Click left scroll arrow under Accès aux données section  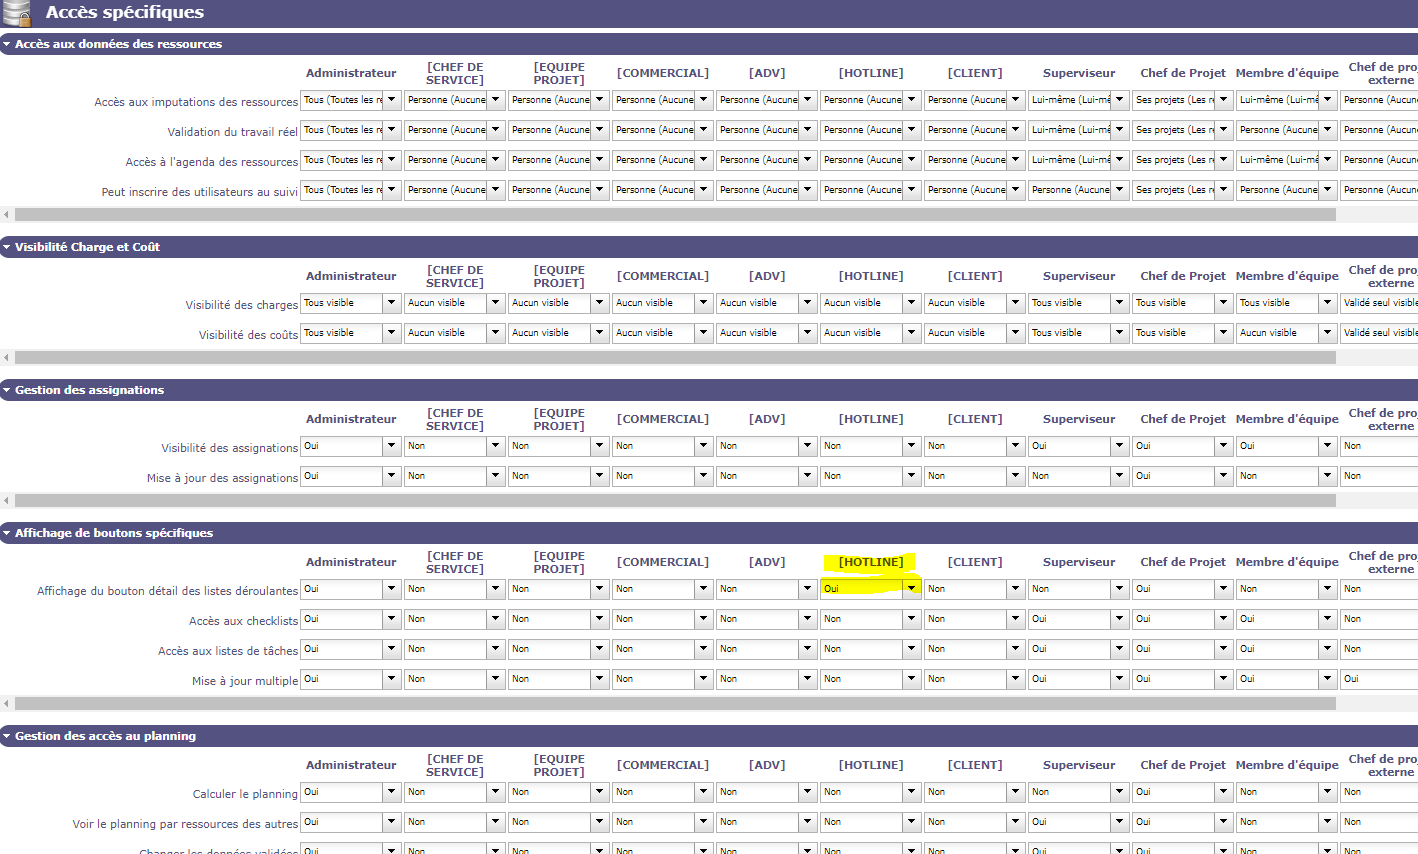pyautogui.click(x=7, y=214)
